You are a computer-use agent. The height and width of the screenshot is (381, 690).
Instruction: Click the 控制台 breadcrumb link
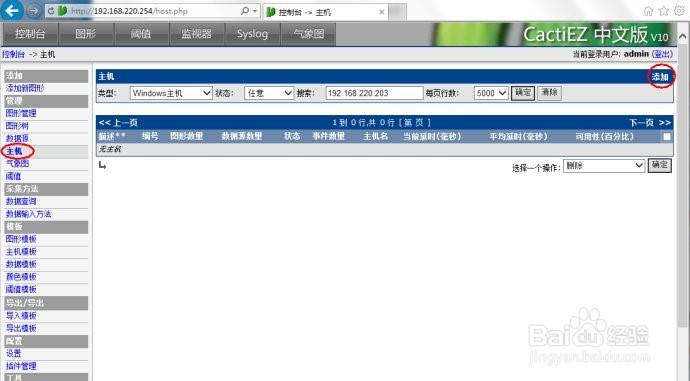tap(13, 55)
